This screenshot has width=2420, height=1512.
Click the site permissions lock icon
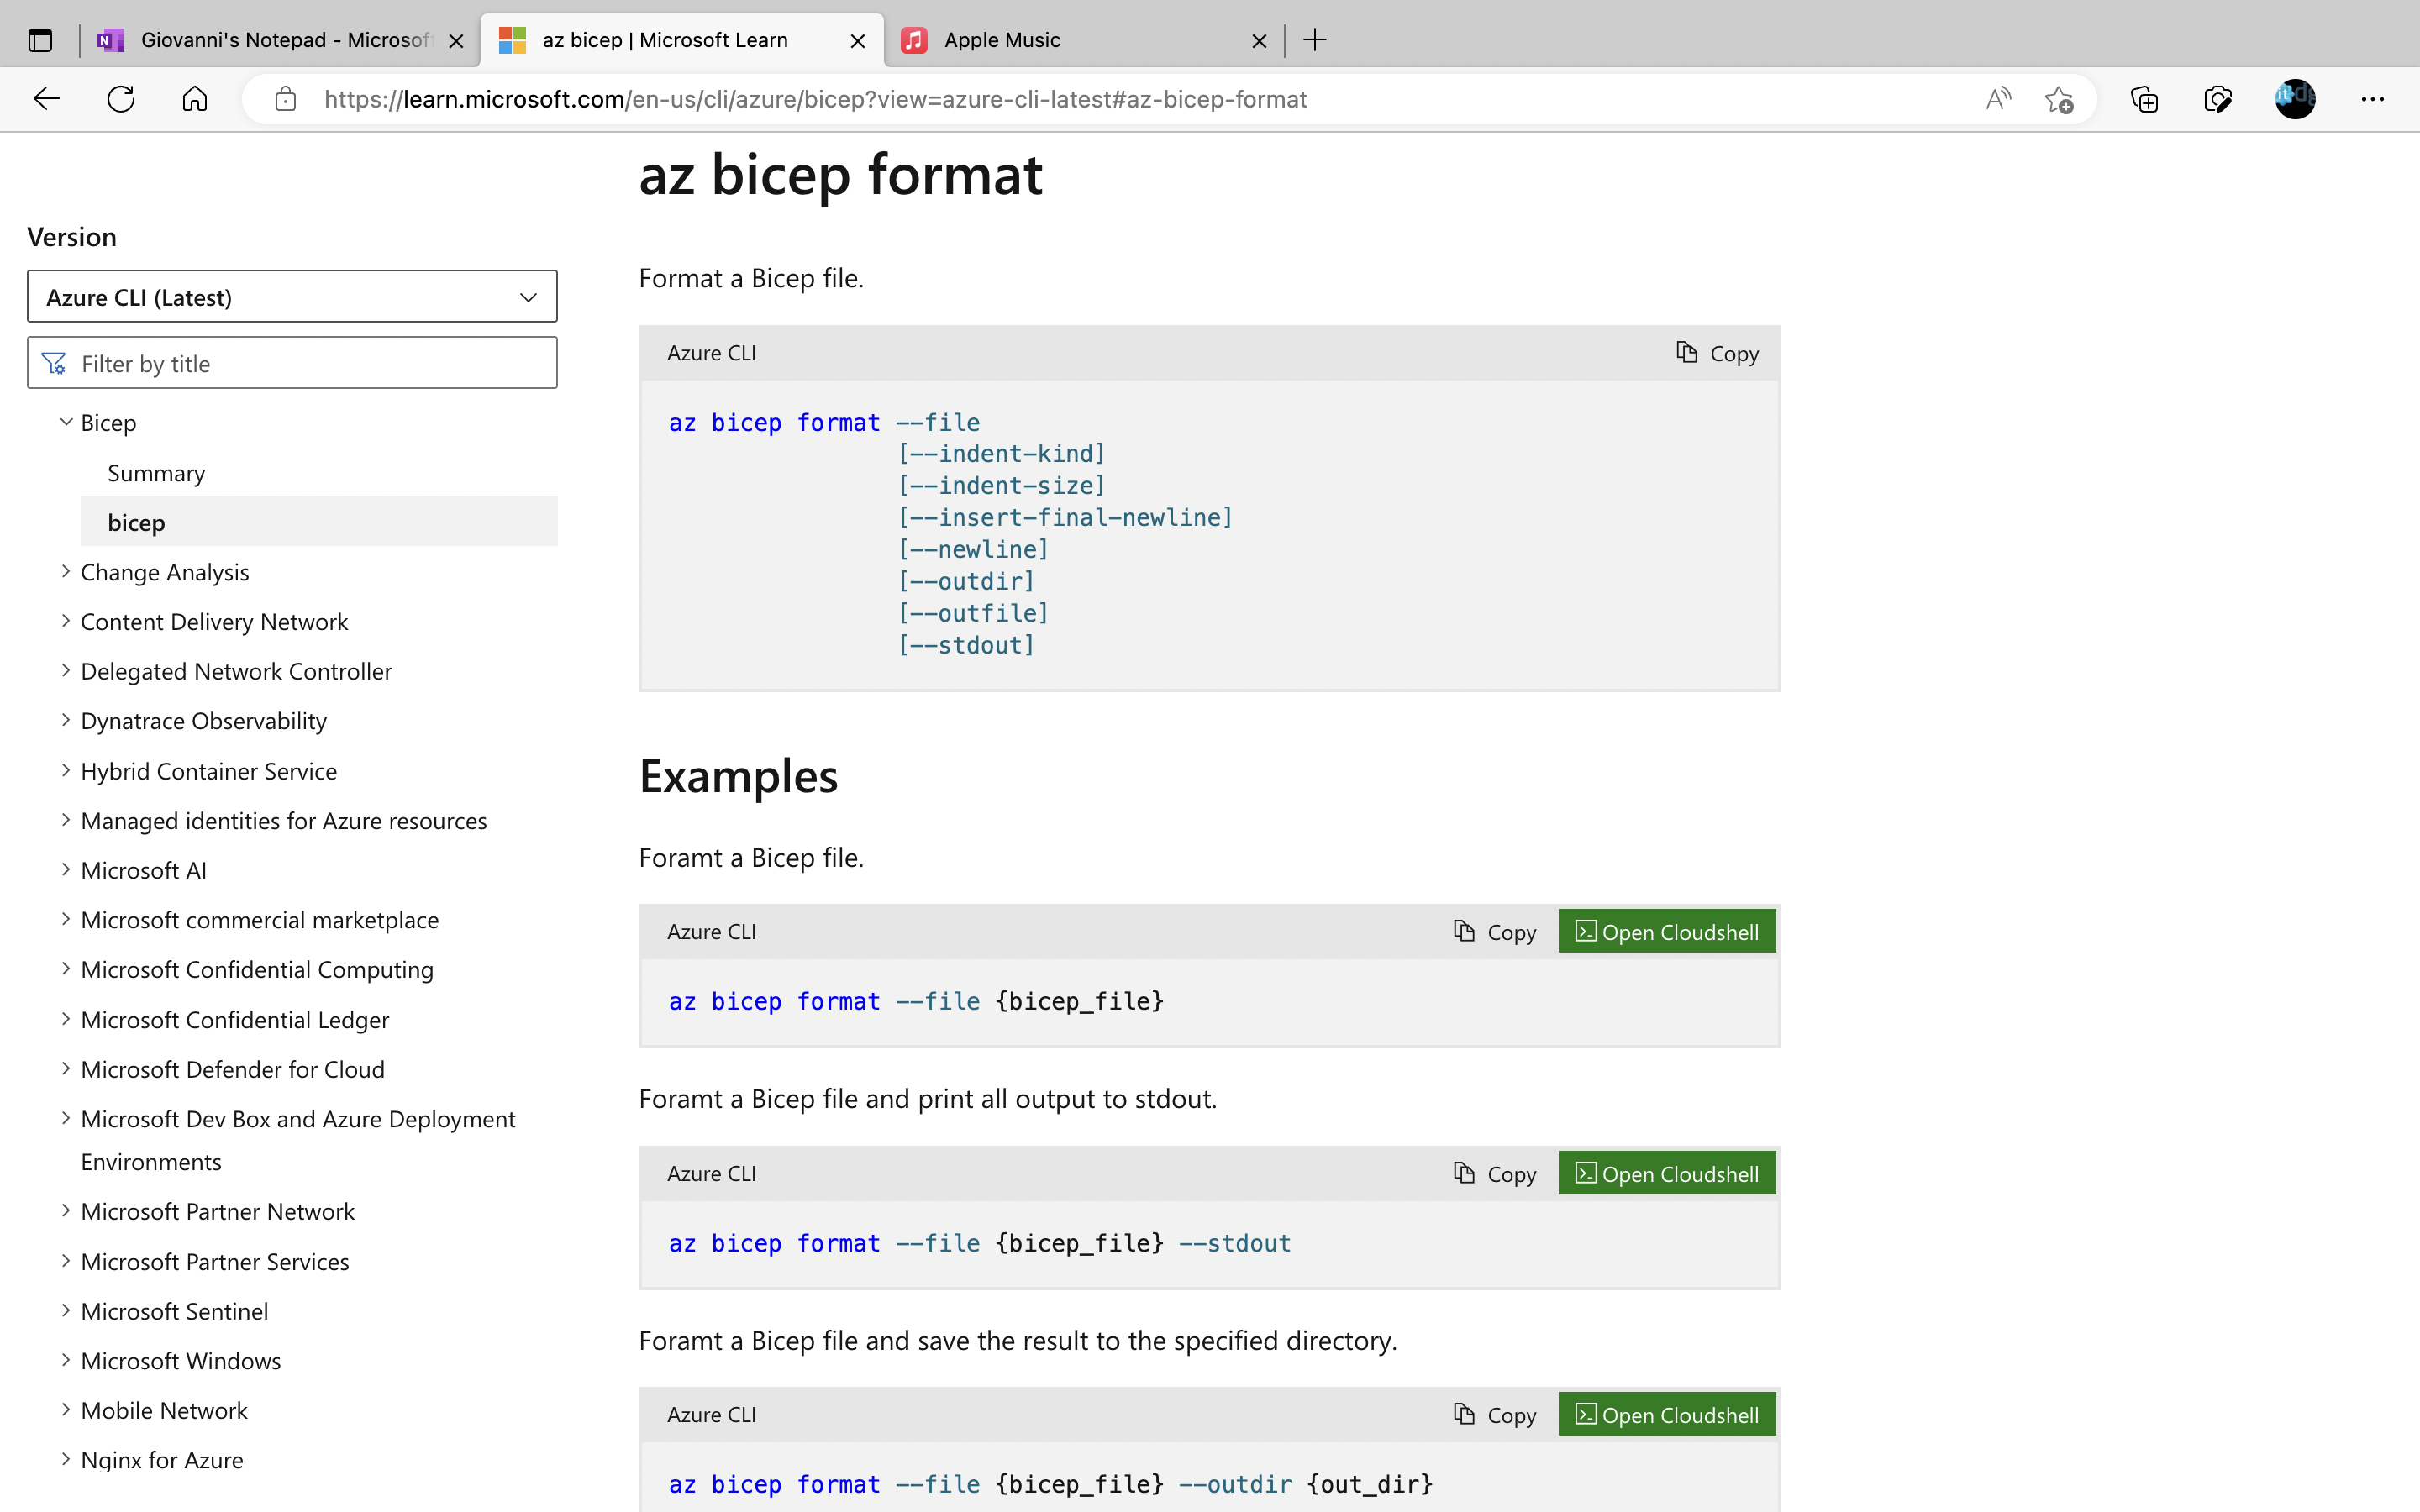[285, 99]
